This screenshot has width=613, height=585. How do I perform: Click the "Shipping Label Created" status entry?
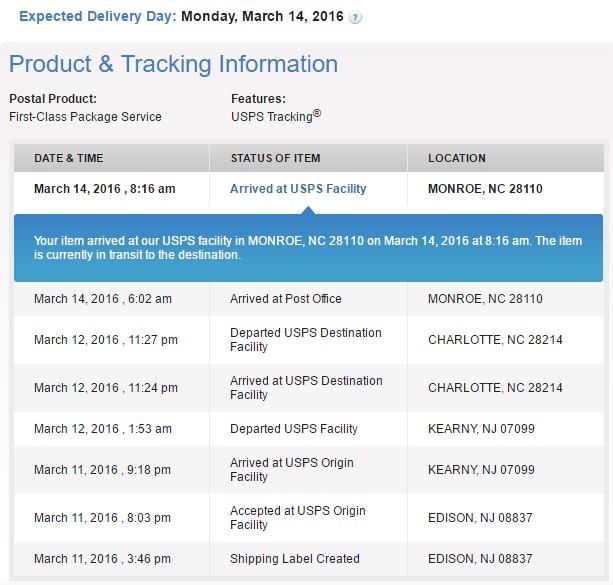click(295, 559)
